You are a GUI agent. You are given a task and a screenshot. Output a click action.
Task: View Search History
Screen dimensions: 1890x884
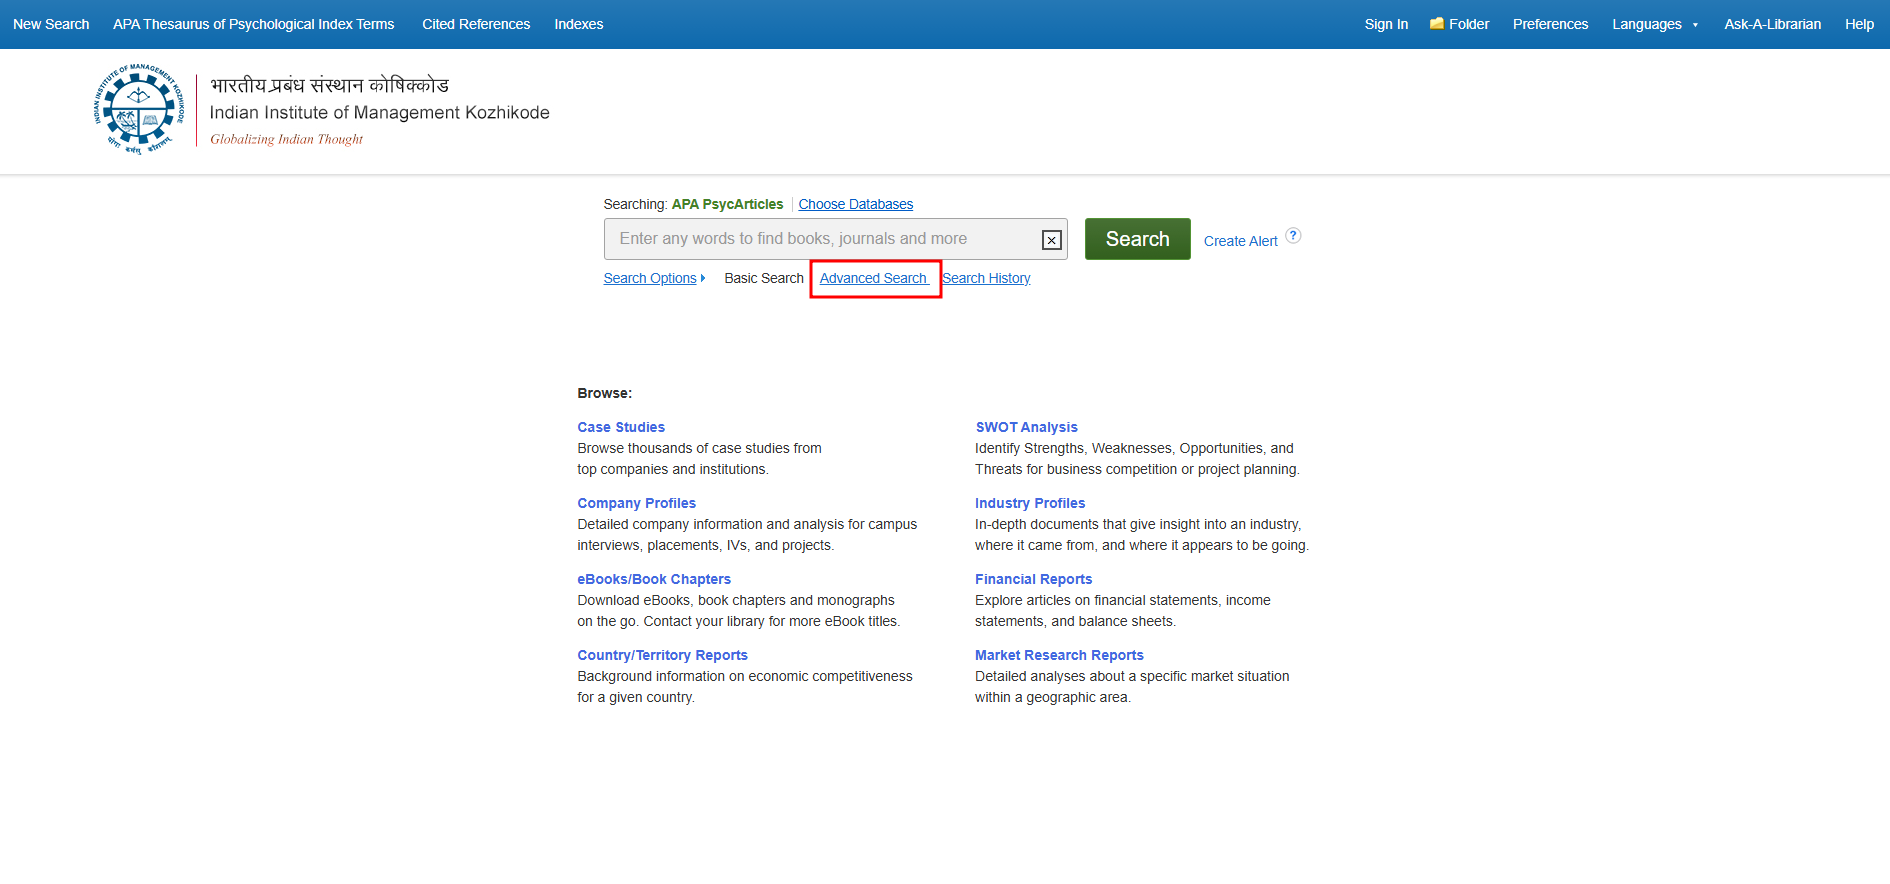point(986,278)
